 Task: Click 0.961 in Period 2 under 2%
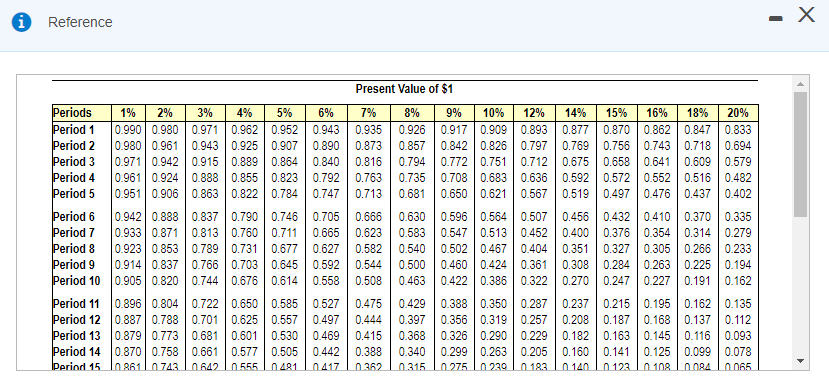tap(165, 145)
